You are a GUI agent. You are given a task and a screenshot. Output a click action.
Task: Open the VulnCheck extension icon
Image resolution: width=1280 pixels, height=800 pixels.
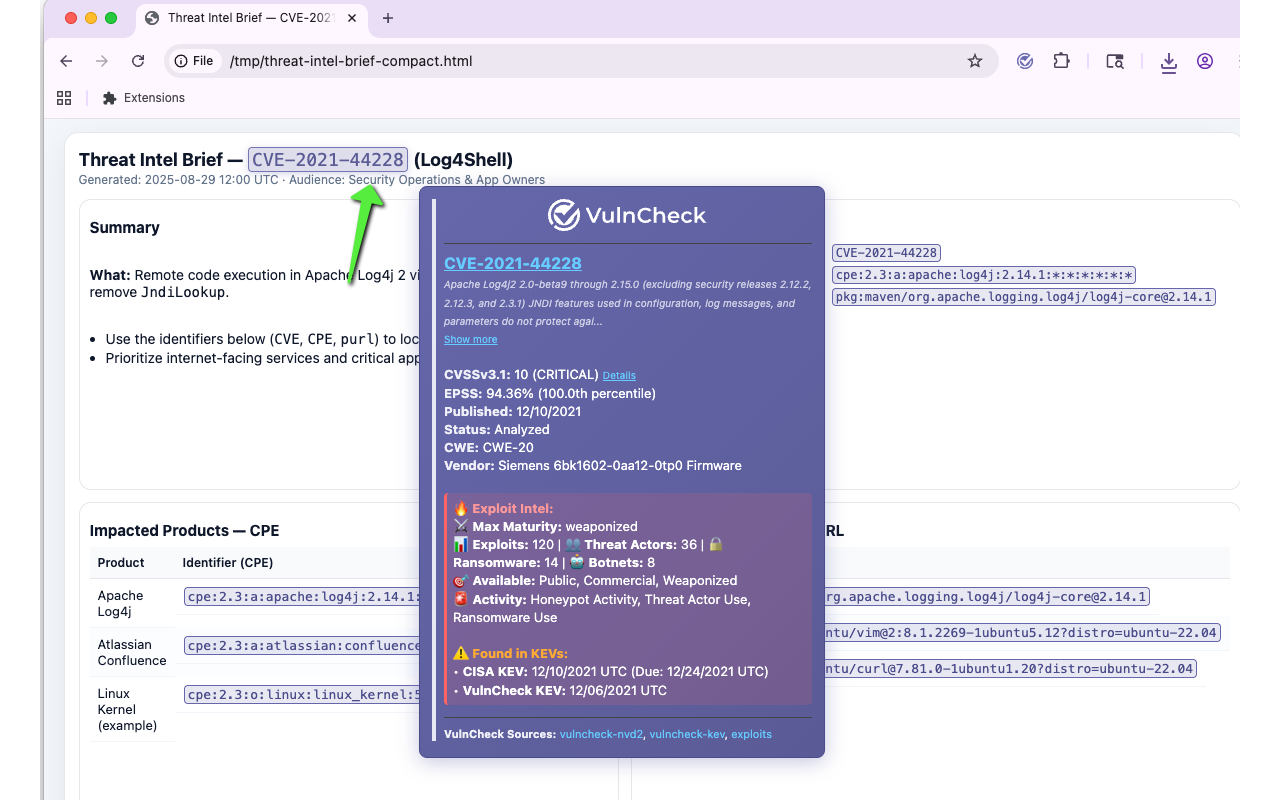(1025, 61)
